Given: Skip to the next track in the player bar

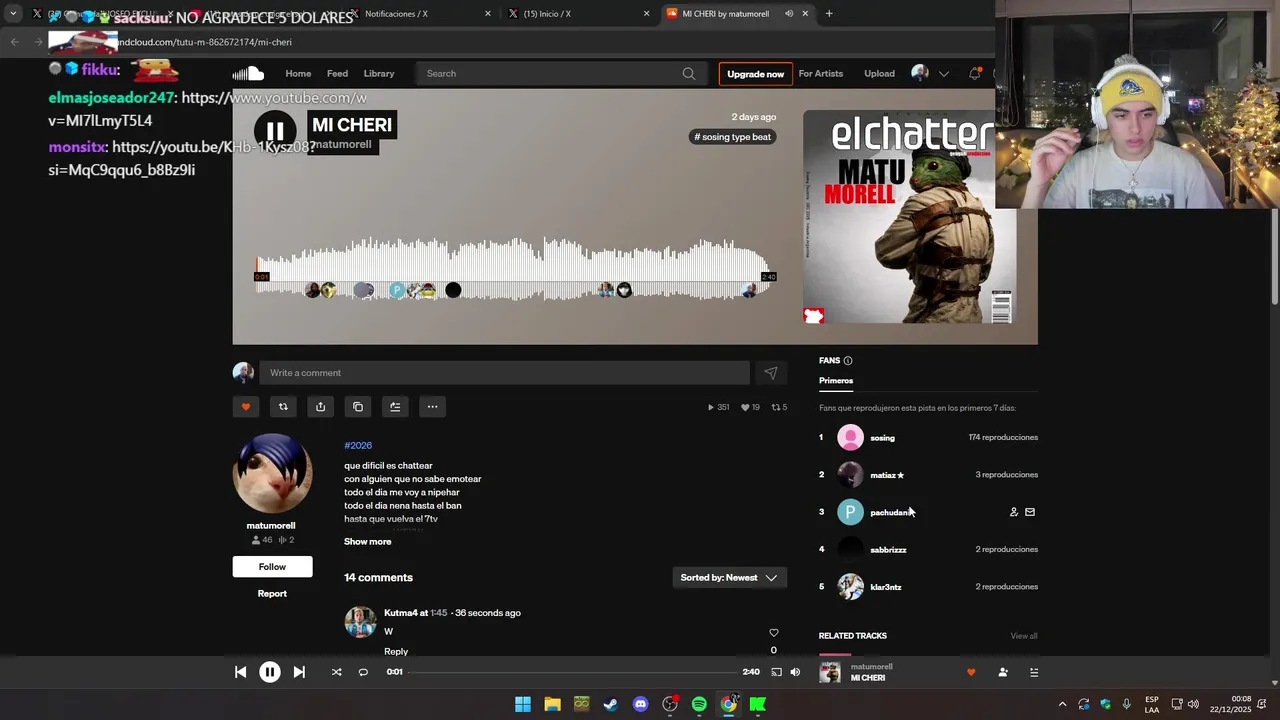Looking at the screenshot, I should point(299,672).
